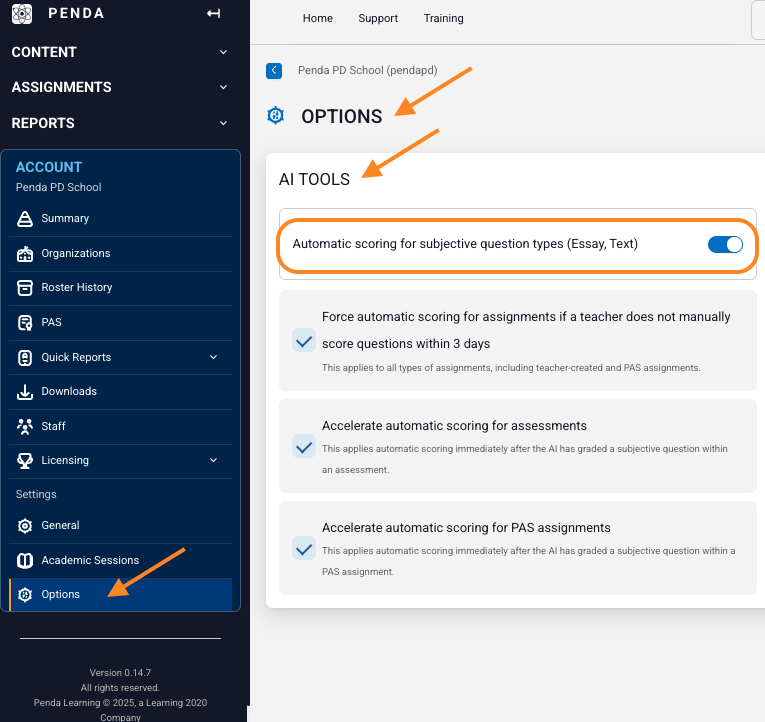Click the OPTIONS page heading
765x722 pixels.
[342, 117]
